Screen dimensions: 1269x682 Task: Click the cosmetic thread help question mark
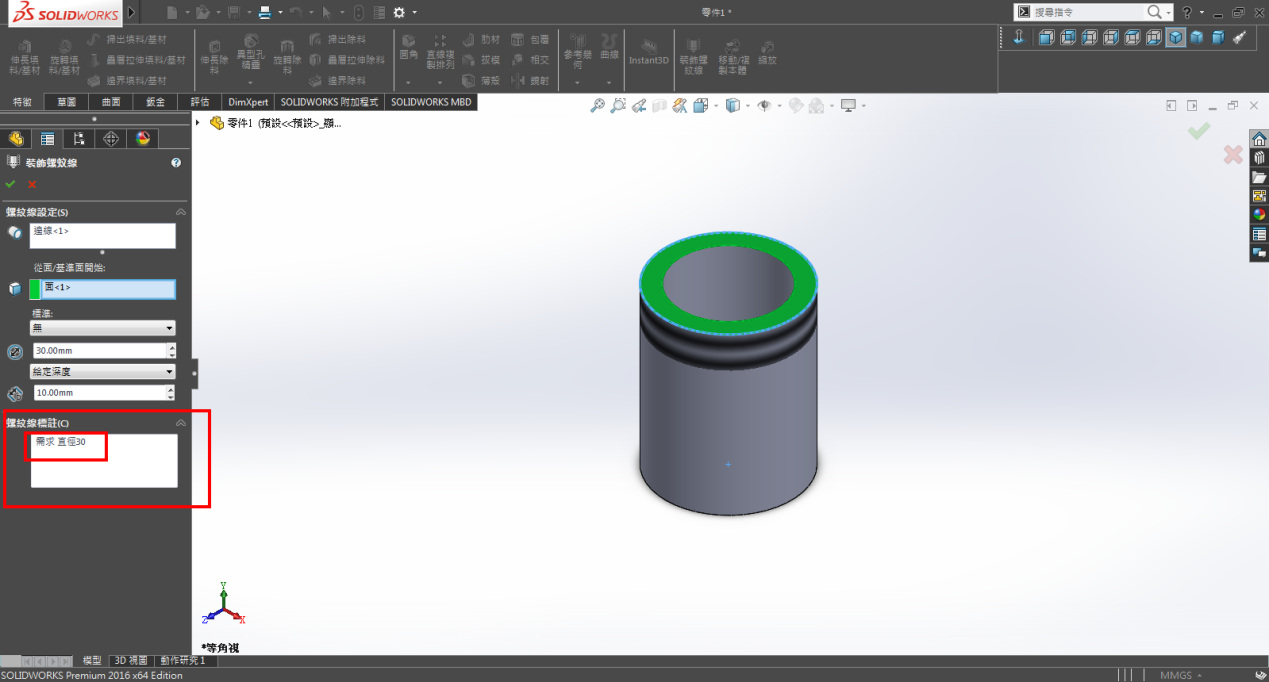[x=176, y=162]
